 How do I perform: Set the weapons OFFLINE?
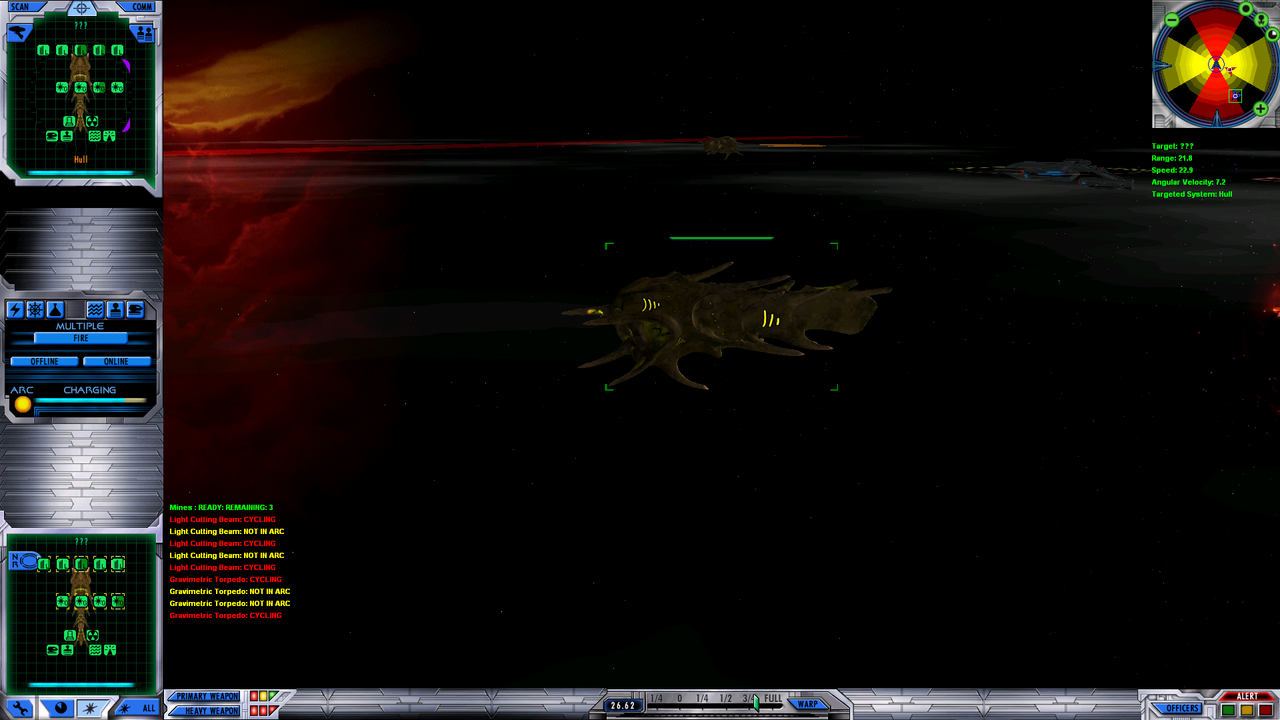45,361
